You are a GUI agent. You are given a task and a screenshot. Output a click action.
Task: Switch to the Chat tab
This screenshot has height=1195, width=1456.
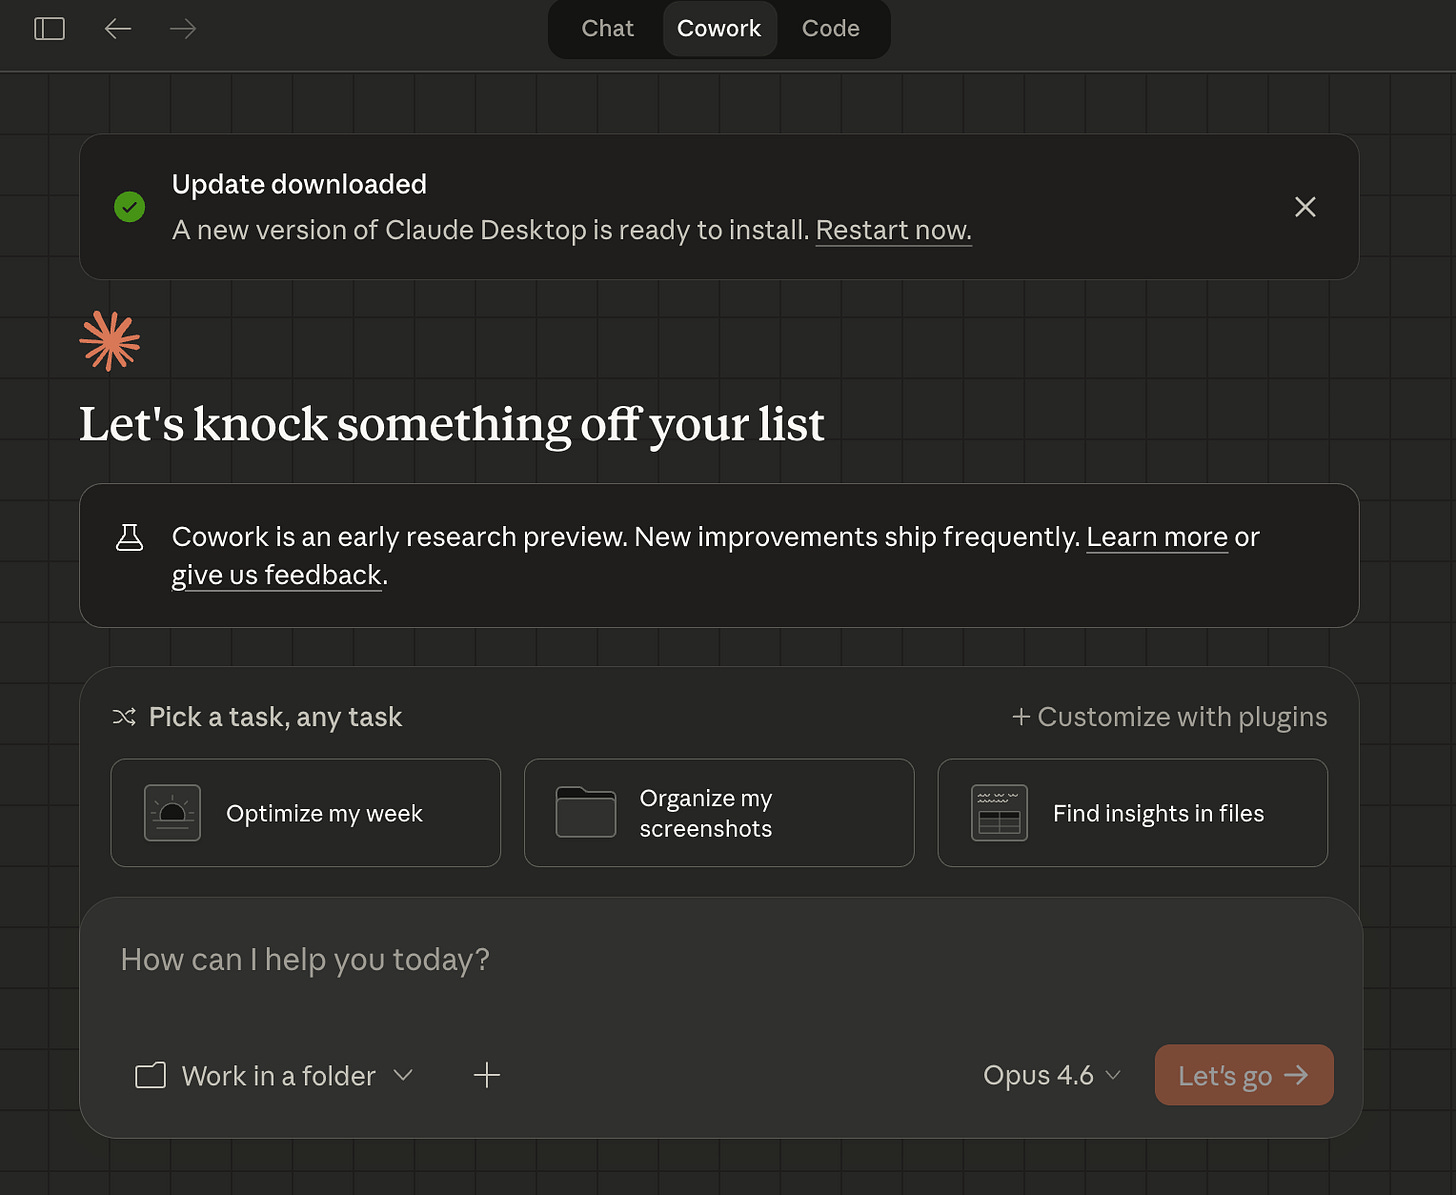click(607, 29)
